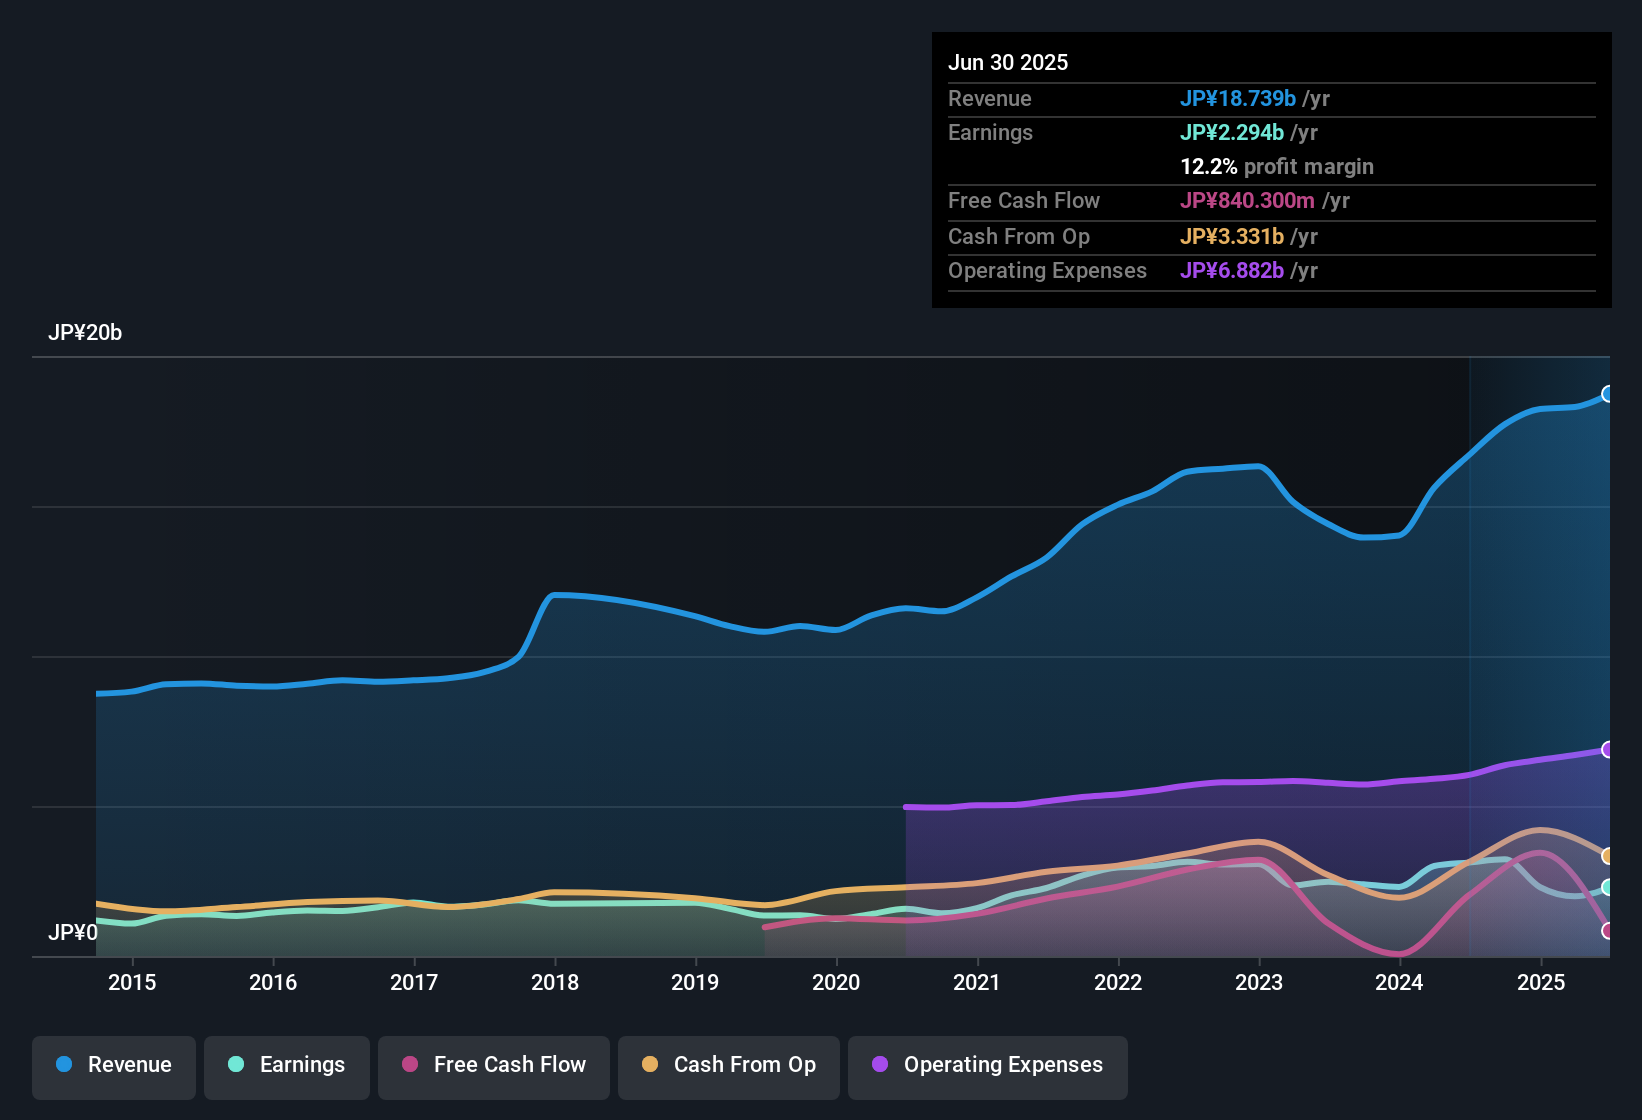Click the Earnings endpoint marker on the chart

click(1606, 884)
